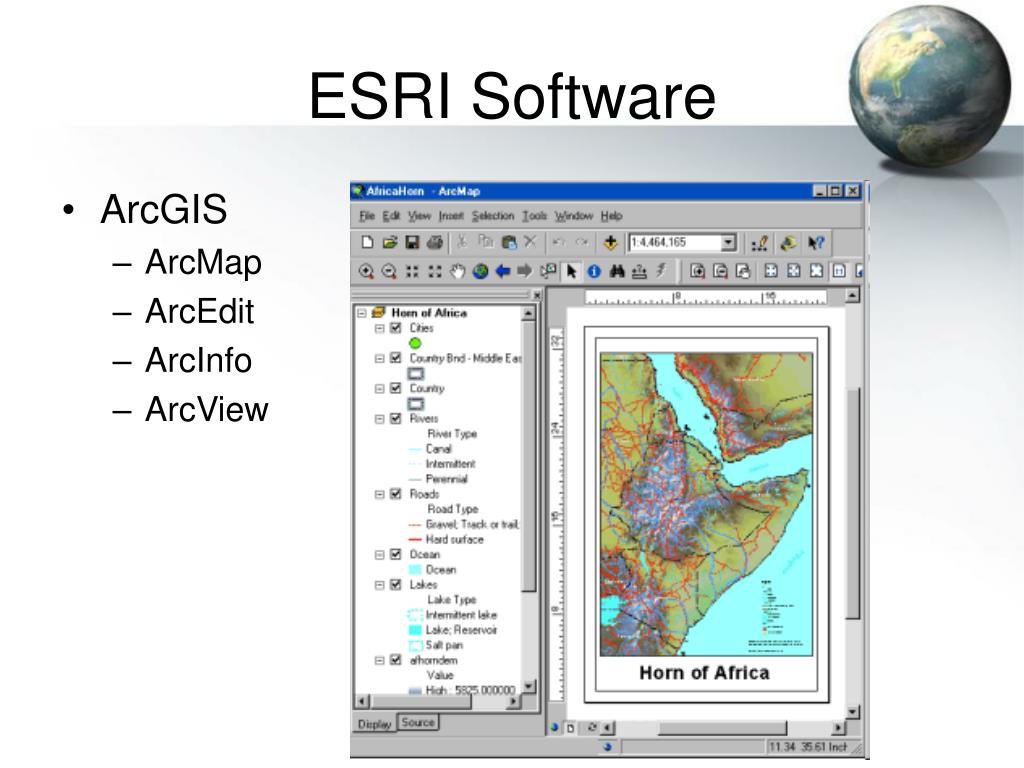Open the map scale dropdown arrow
Image resolution: width=1024 pixels, height=768 pixels.
(729, 243)
